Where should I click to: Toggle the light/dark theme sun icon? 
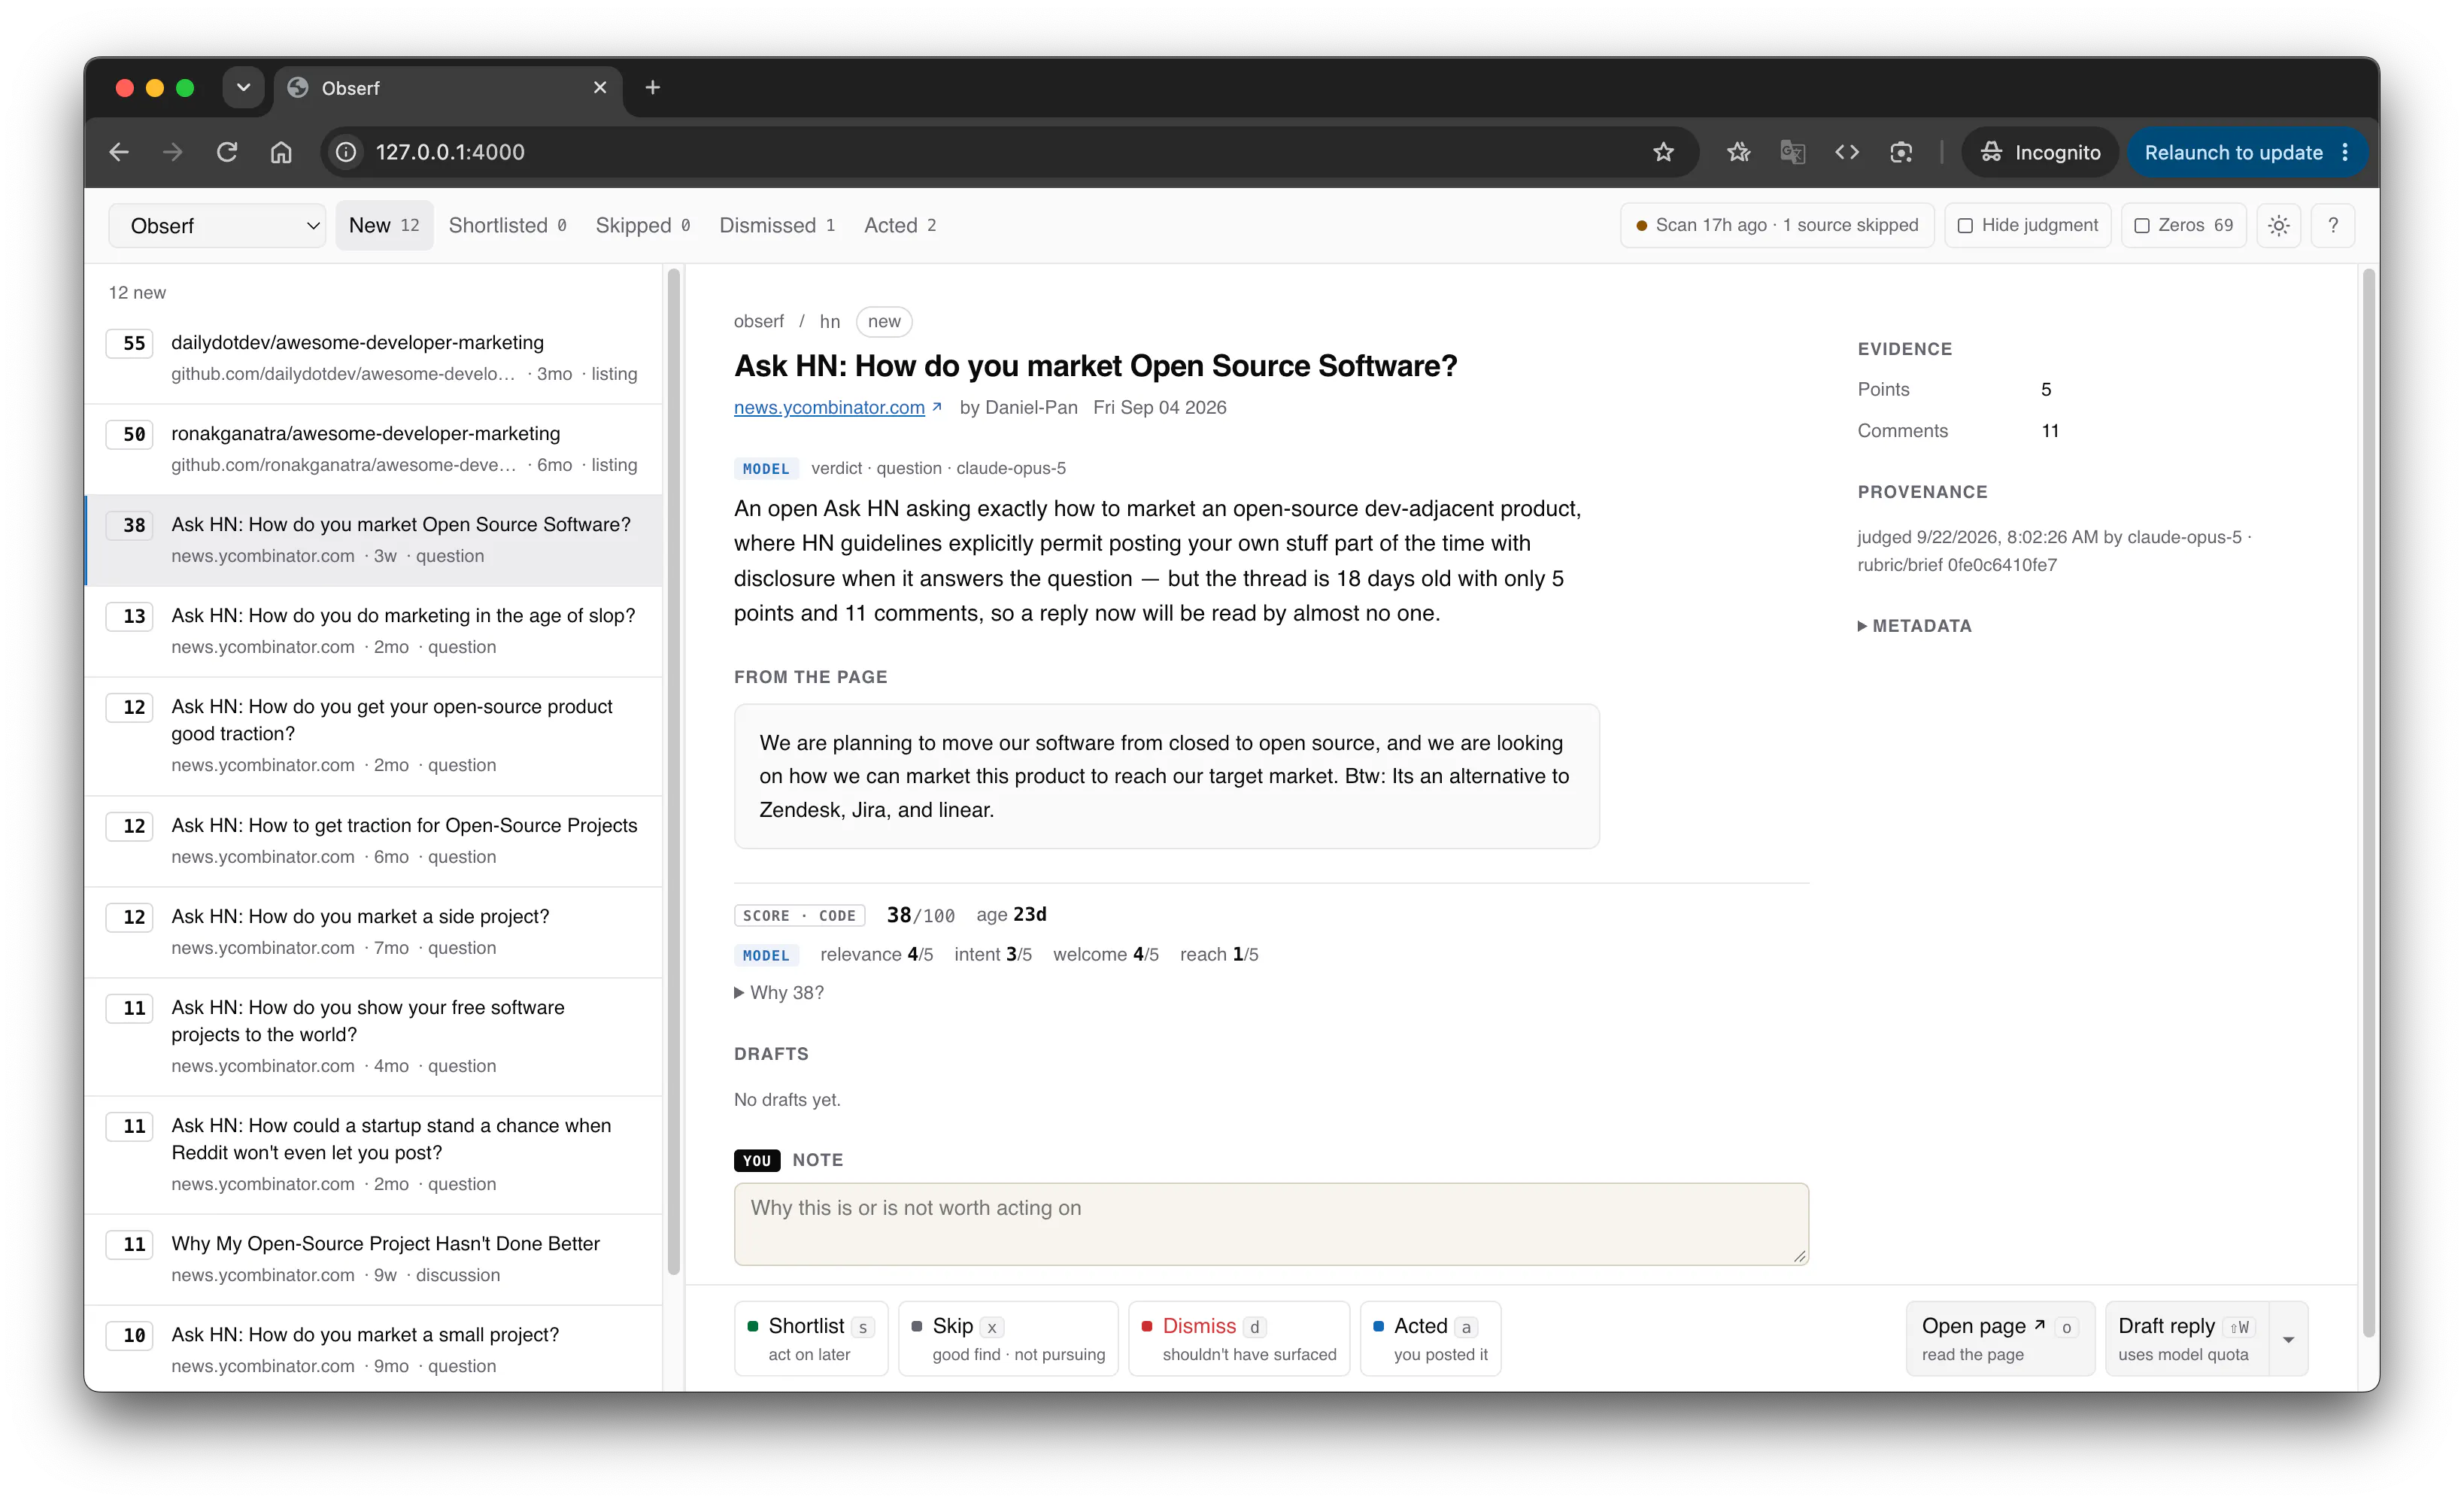click(2278, 226)
